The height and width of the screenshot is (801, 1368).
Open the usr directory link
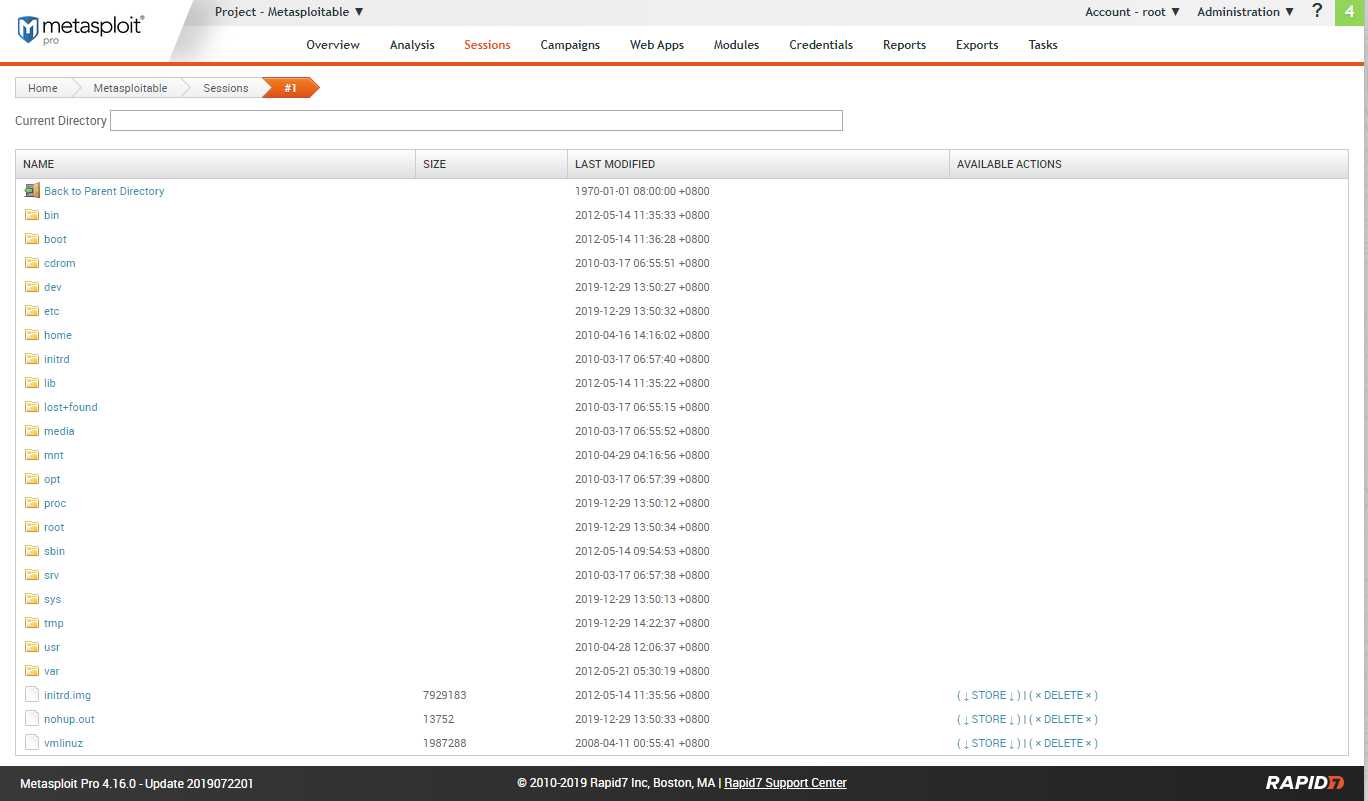click(52, 647)
